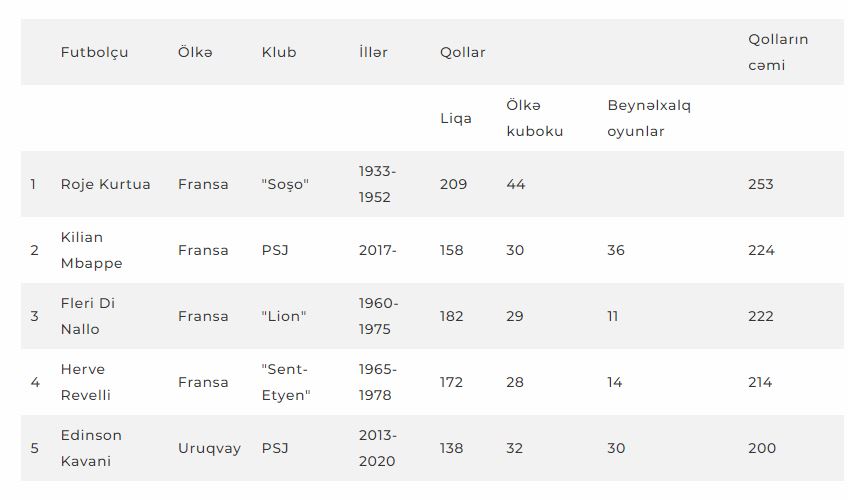Click the Qolların cəmi header
848x500 pixels.
click(x=778, y=52)
